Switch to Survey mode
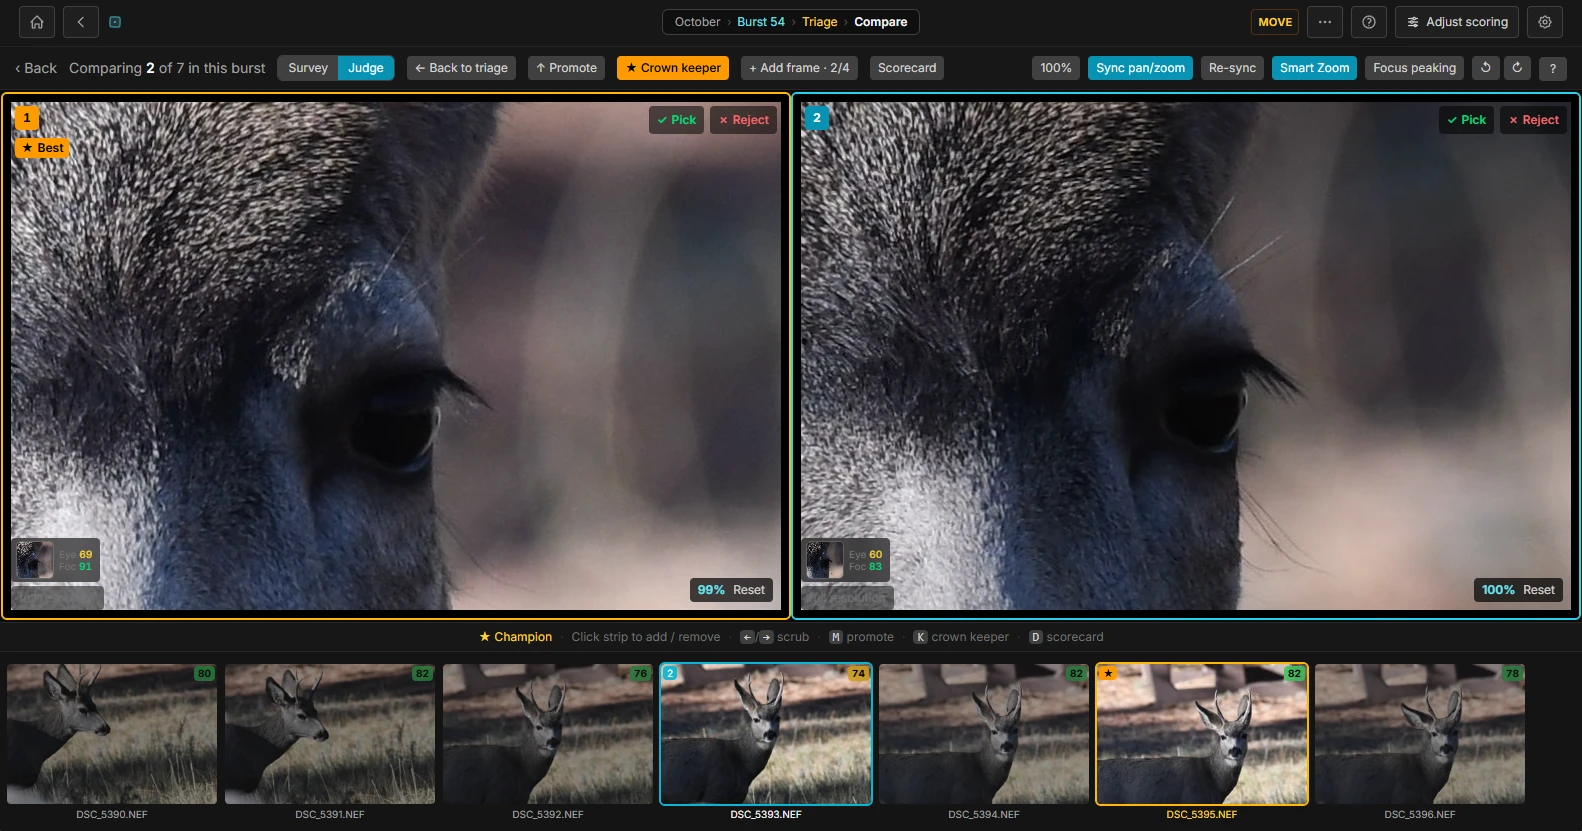 (308, 68)
